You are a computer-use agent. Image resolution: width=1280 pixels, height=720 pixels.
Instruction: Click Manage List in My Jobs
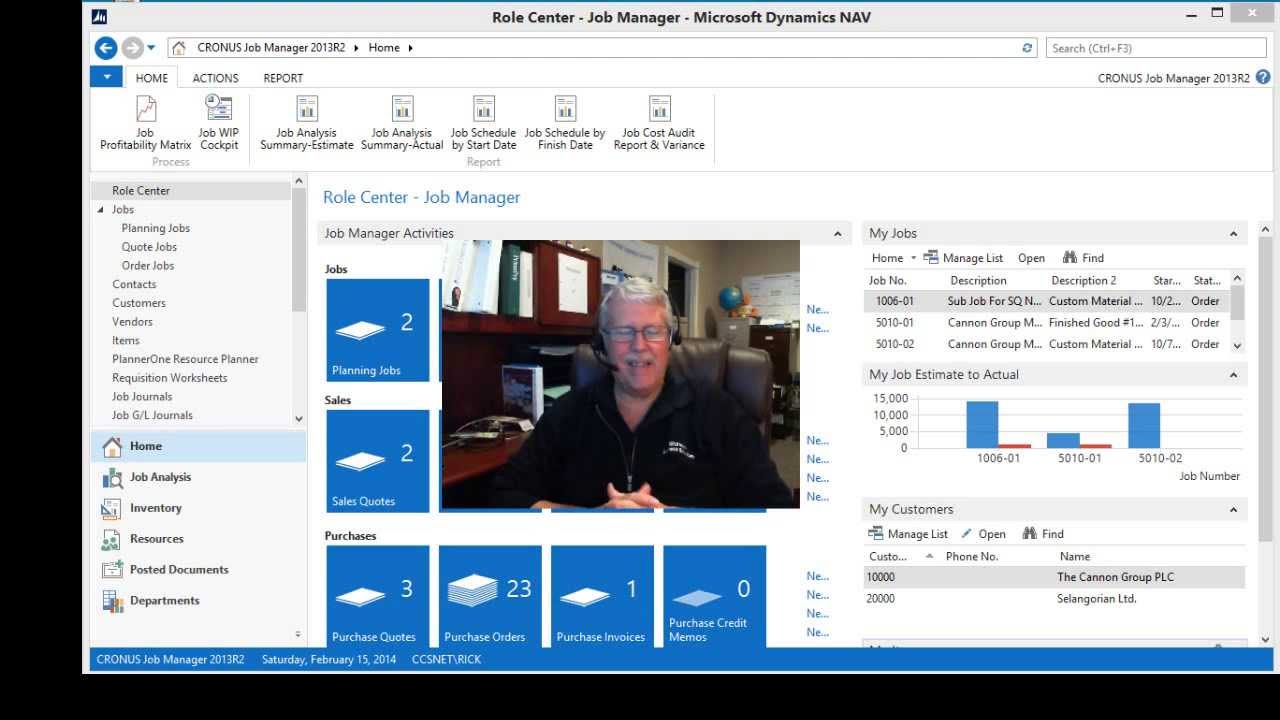963,258
